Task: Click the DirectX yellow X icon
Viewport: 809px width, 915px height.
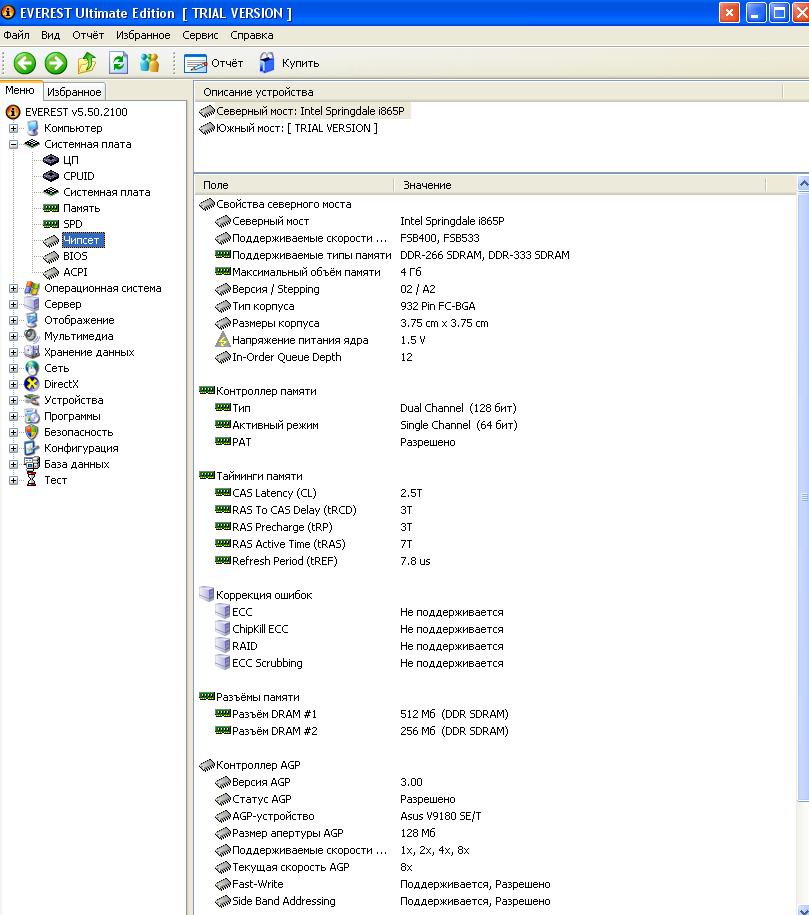Action: tap(32, 384)
